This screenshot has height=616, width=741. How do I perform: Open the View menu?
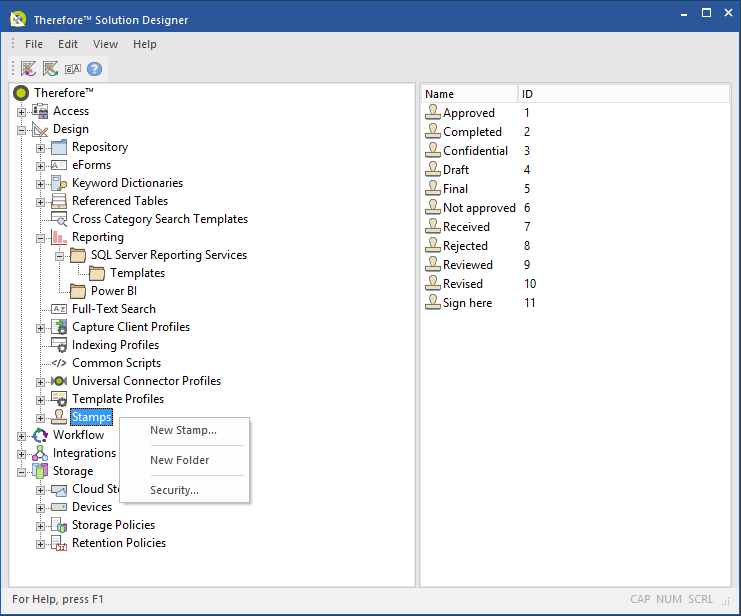click(105, 44)
